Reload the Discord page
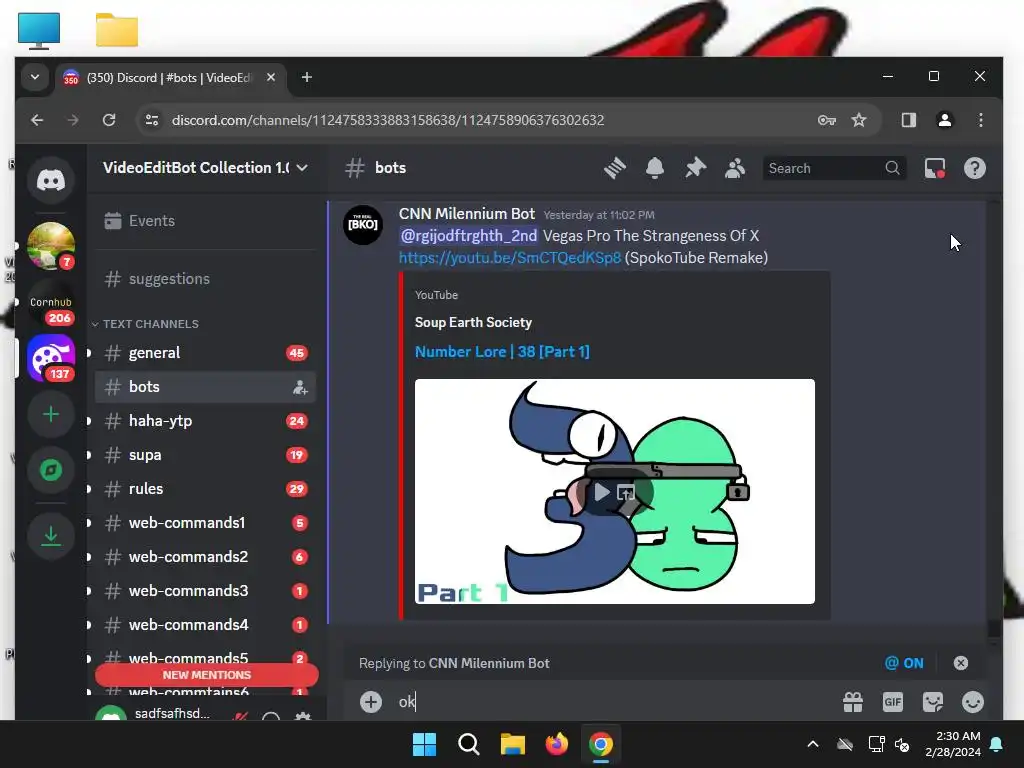 point(109,120)
